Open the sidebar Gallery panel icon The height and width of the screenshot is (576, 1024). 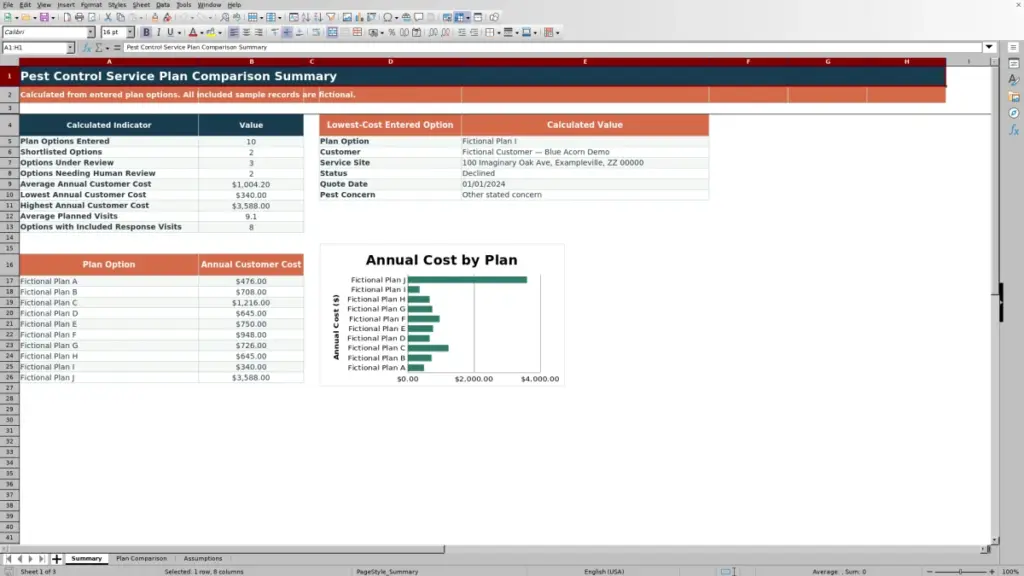coord(1014,97)
